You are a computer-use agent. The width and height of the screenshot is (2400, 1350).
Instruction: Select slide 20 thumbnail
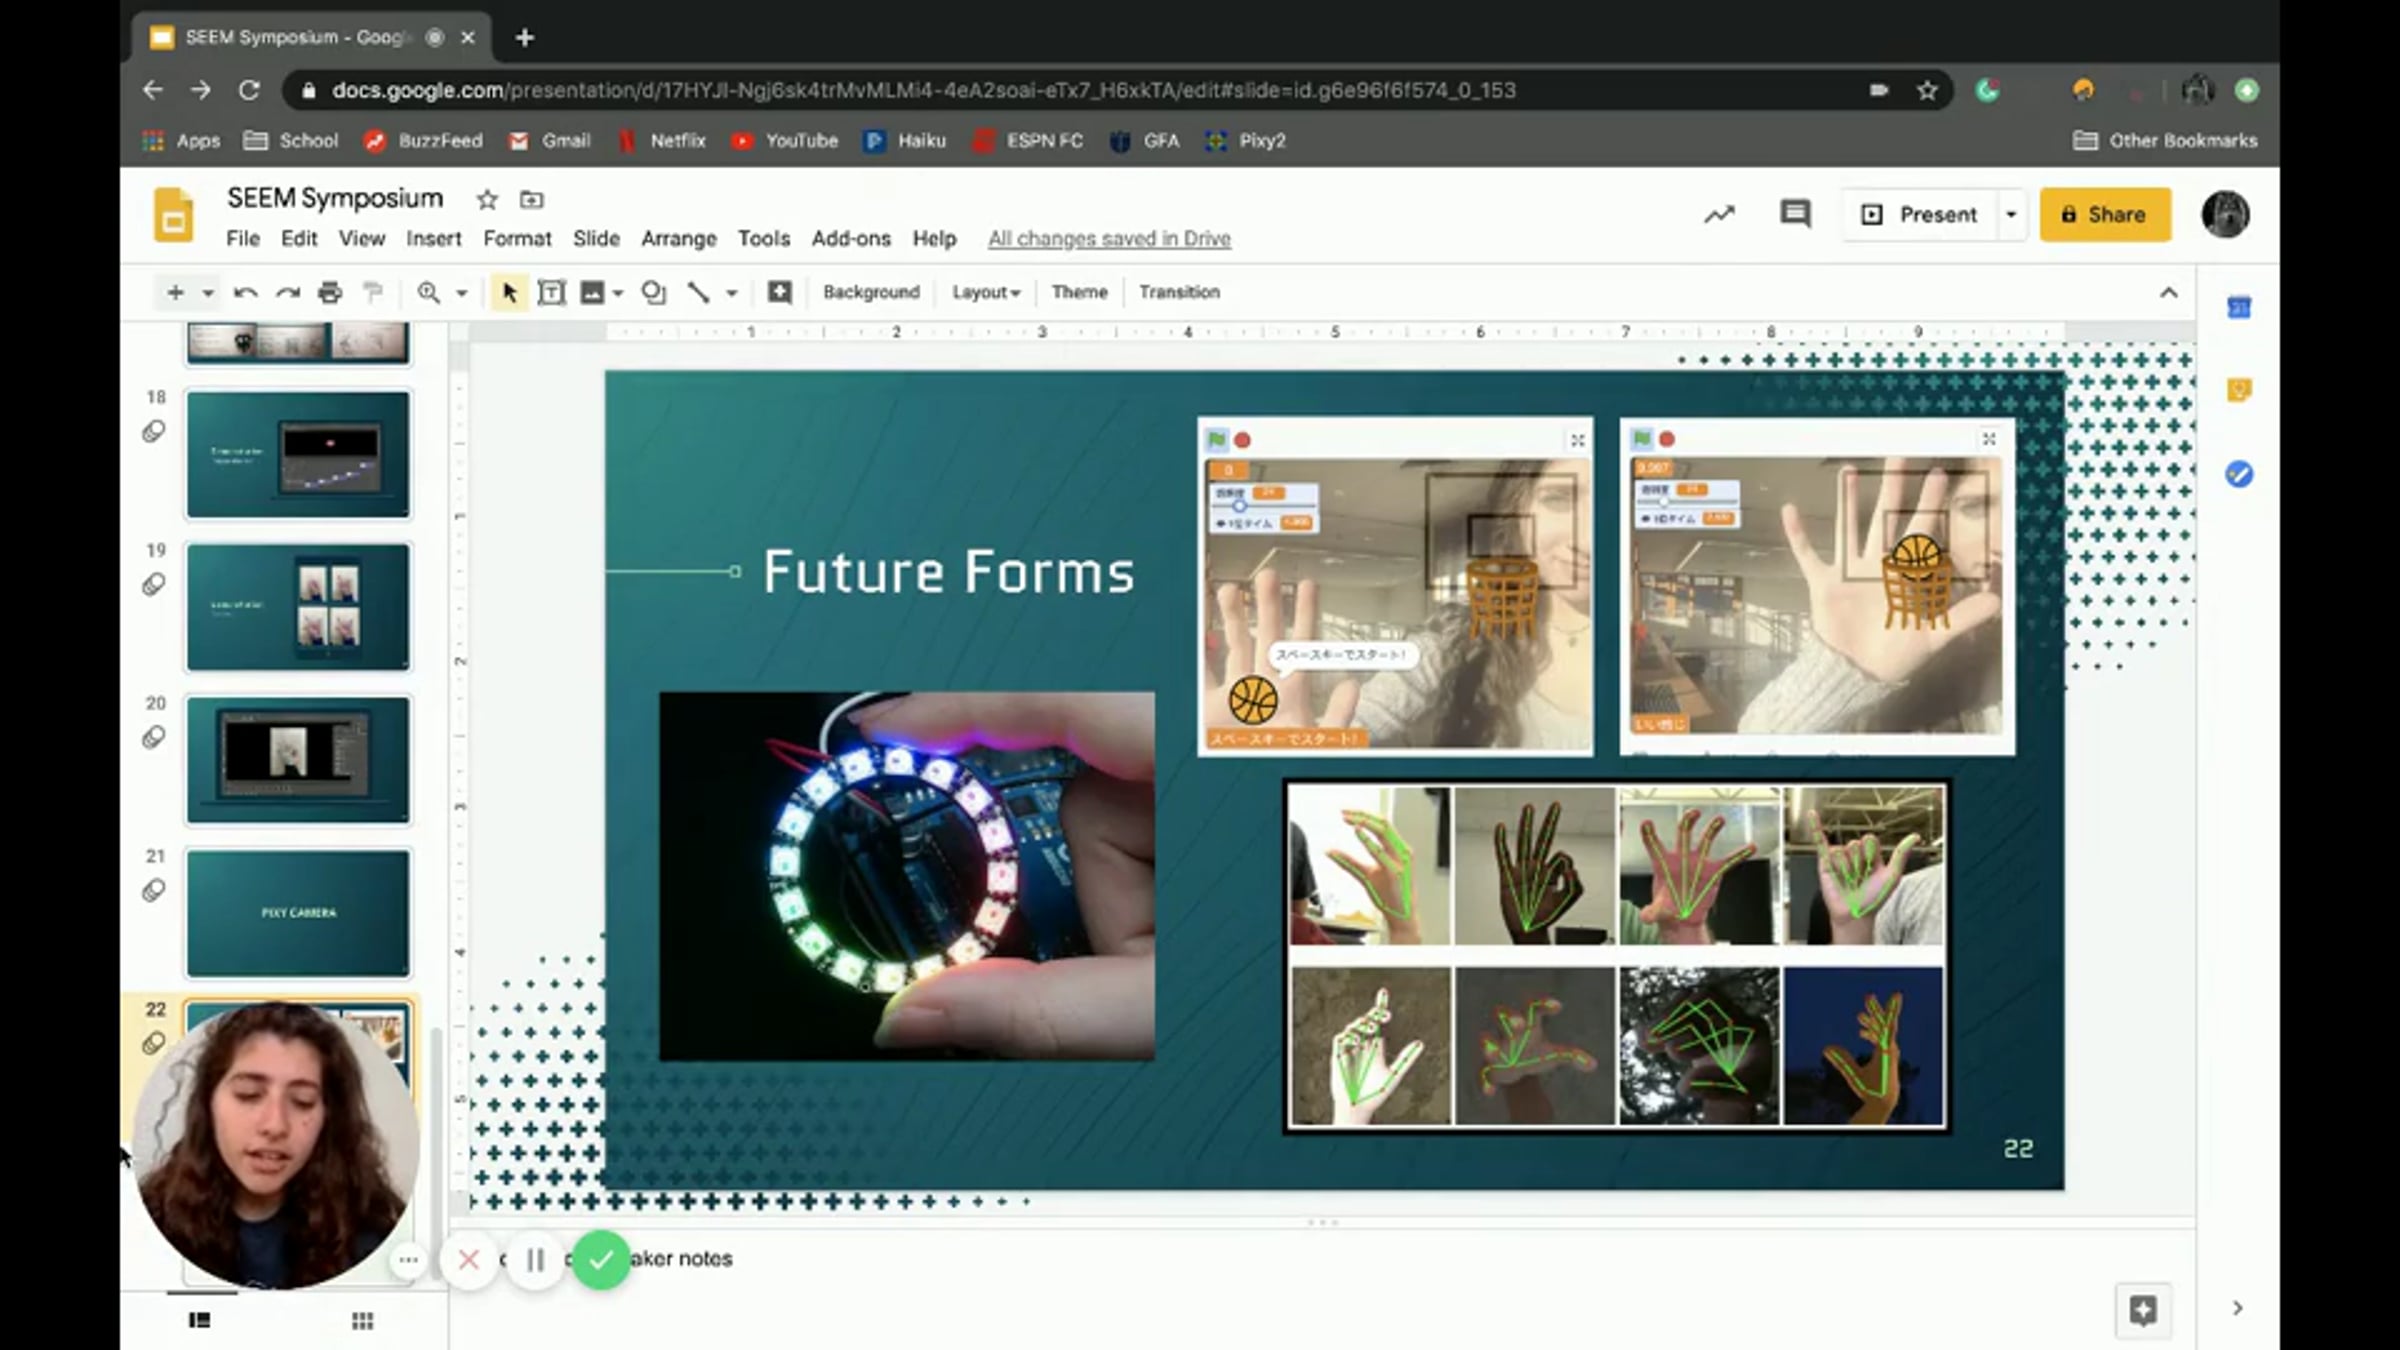pos(298,759)
